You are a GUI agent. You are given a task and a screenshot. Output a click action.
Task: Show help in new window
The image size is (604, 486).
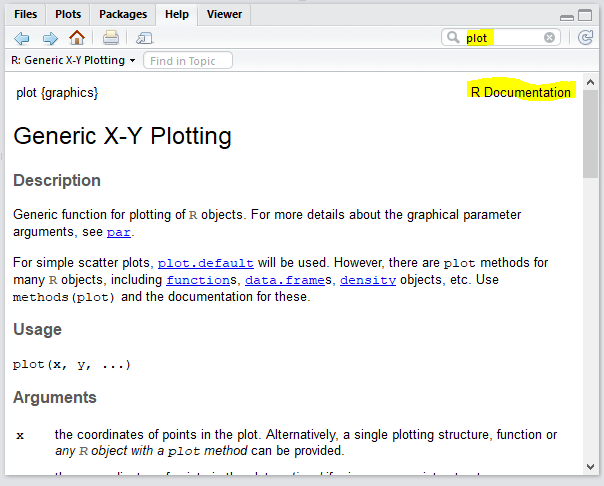click(x=144, y=38)
